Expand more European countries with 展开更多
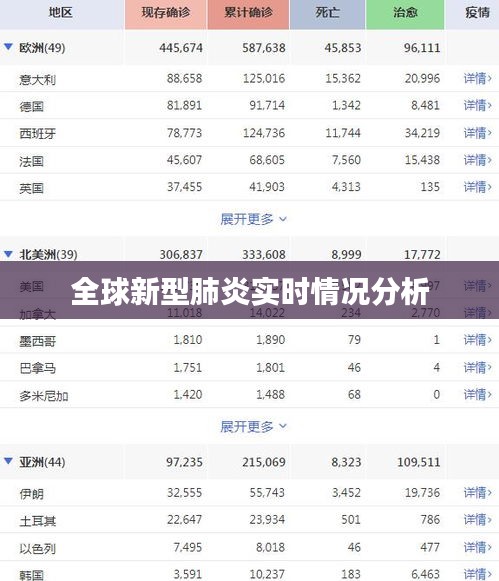This screenshot has height=581, width=499. click(x=253, y=219)
